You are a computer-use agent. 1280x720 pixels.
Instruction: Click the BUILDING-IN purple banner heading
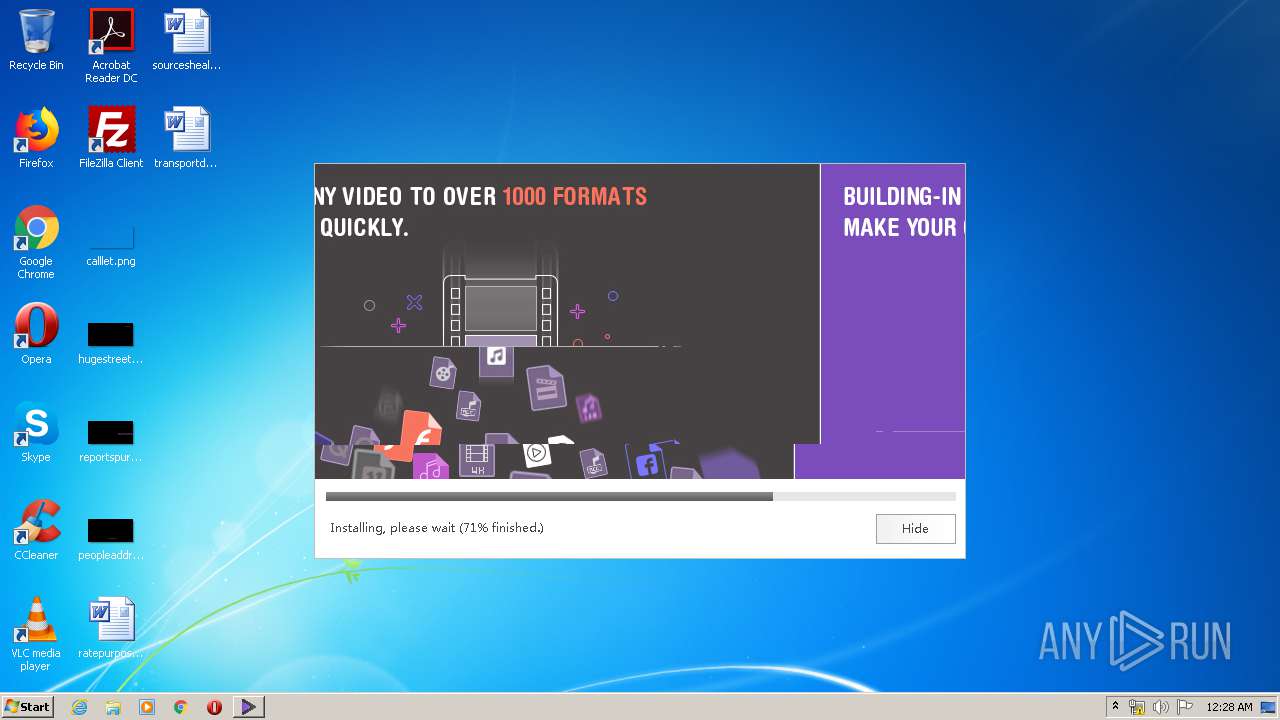902,196
